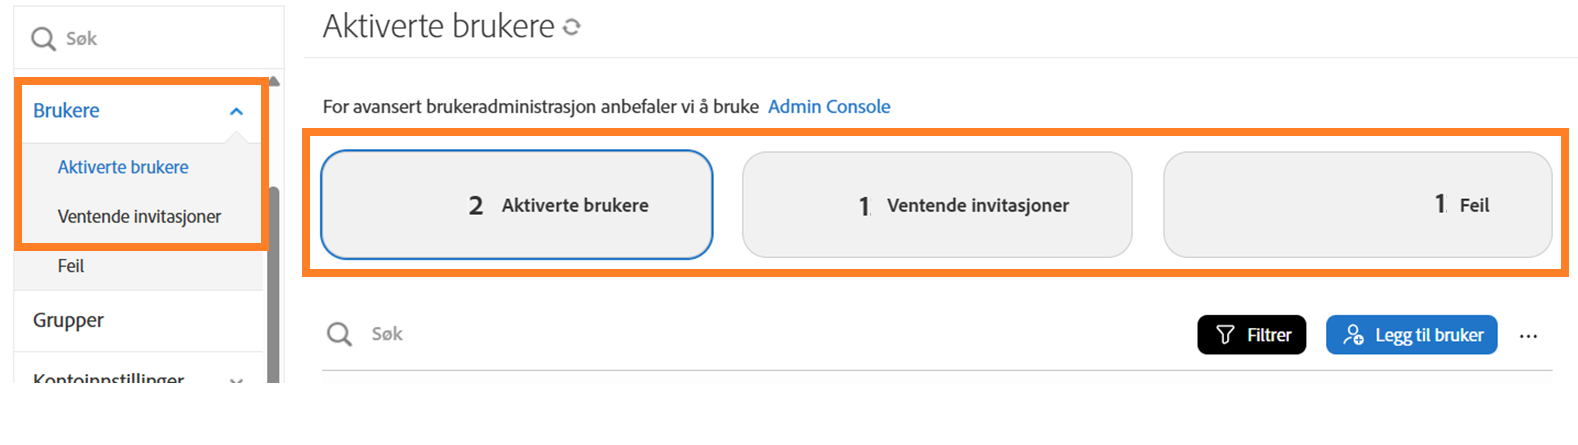
Task: Open the Grupper sidebar section
Action: pyautogui.click(x=68, y=320)
